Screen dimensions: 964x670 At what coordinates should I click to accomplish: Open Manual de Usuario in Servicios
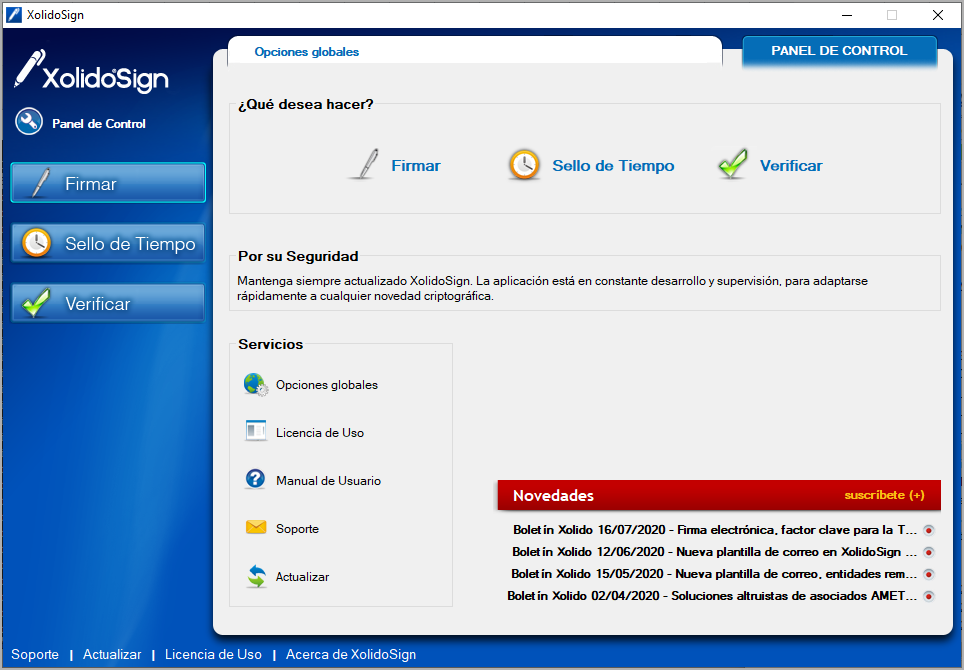pyautogui.click(x=328, y=481)
